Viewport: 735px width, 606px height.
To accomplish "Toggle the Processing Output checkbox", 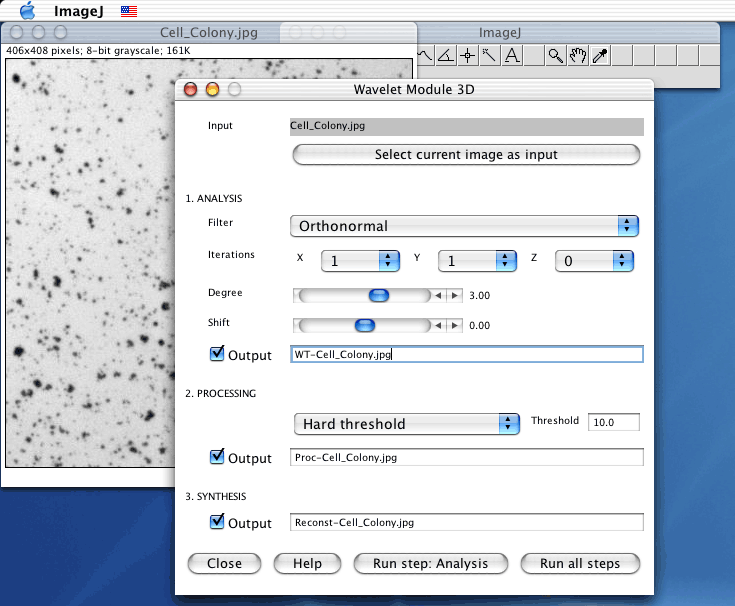I will [x=217, y=457].
